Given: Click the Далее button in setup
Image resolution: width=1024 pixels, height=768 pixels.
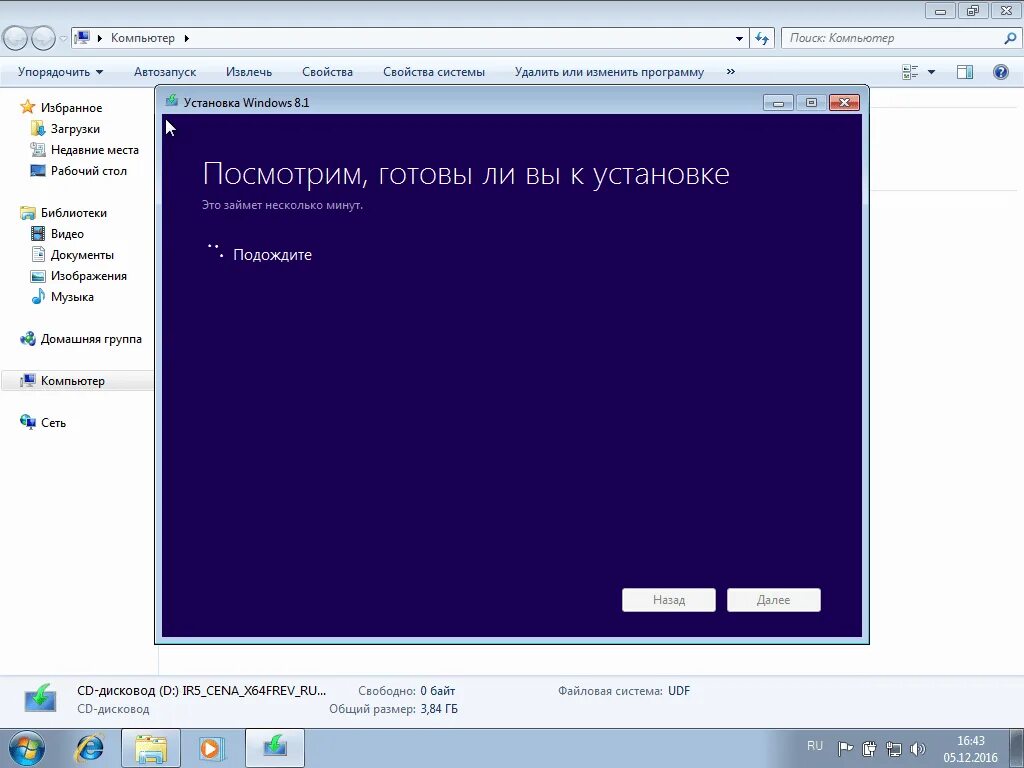Looking at the screenshot, I should click(x=773, y=600).
